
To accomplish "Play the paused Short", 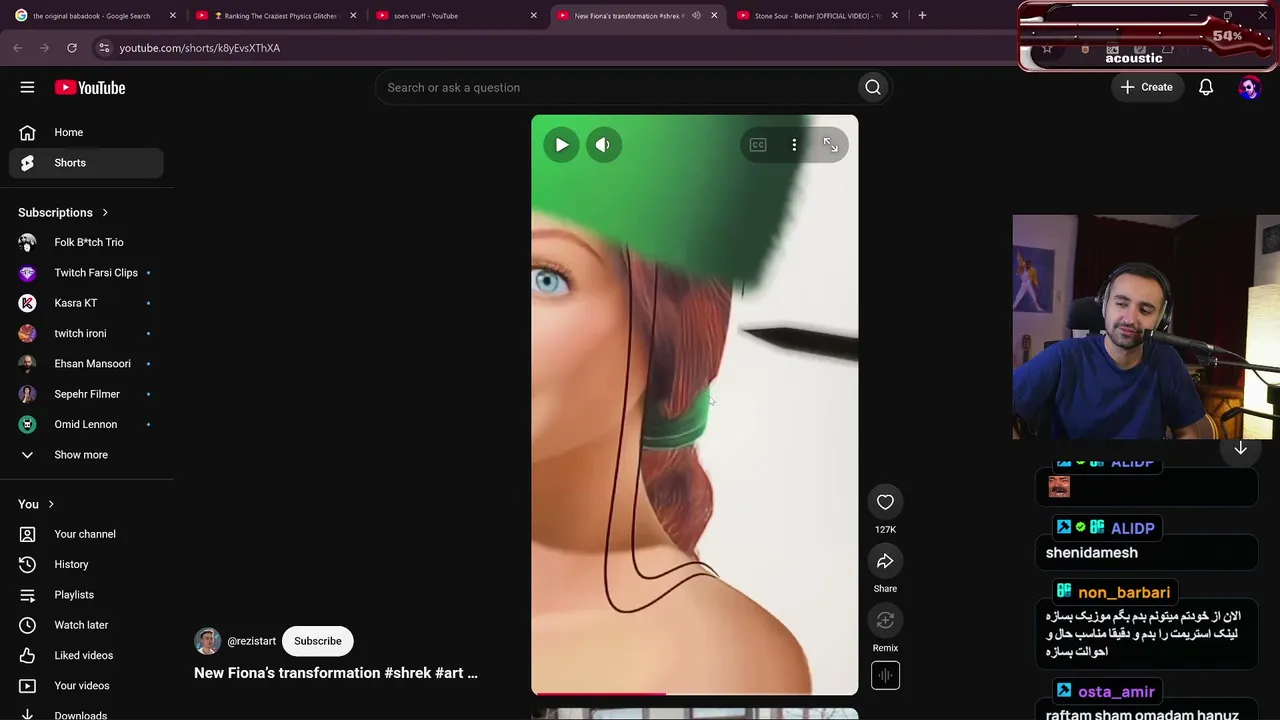I will 561,145.
